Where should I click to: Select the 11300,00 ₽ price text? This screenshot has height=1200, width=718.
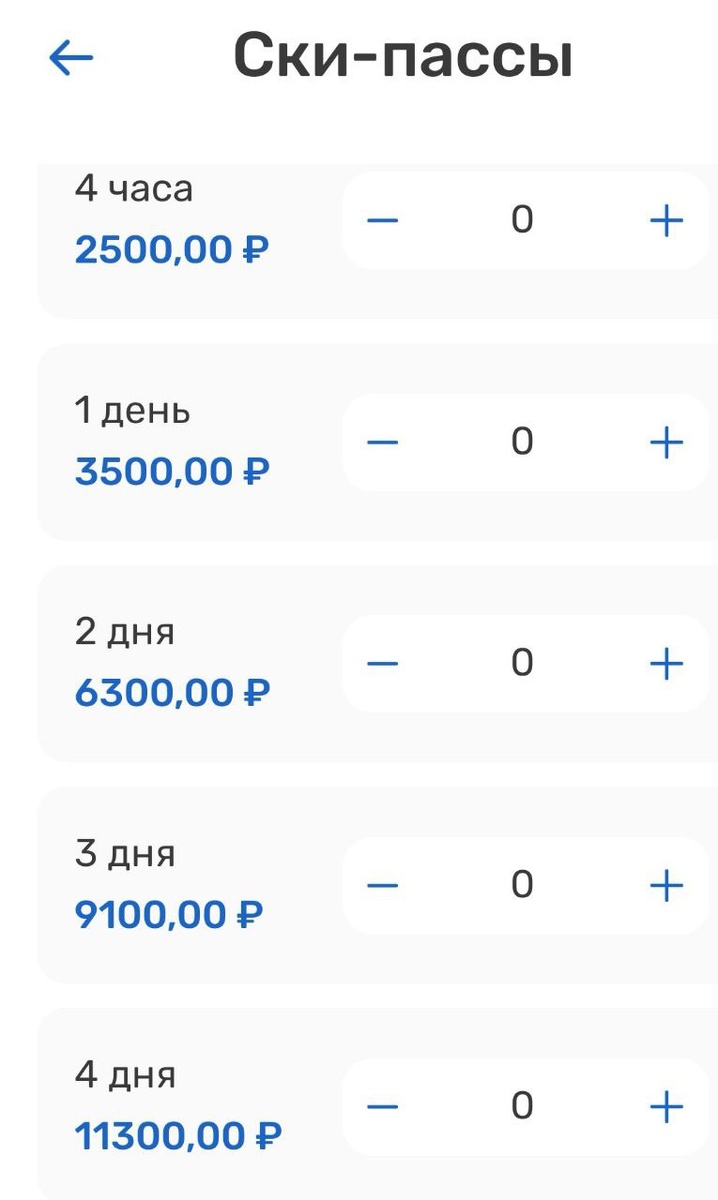tap(178, 1135)
